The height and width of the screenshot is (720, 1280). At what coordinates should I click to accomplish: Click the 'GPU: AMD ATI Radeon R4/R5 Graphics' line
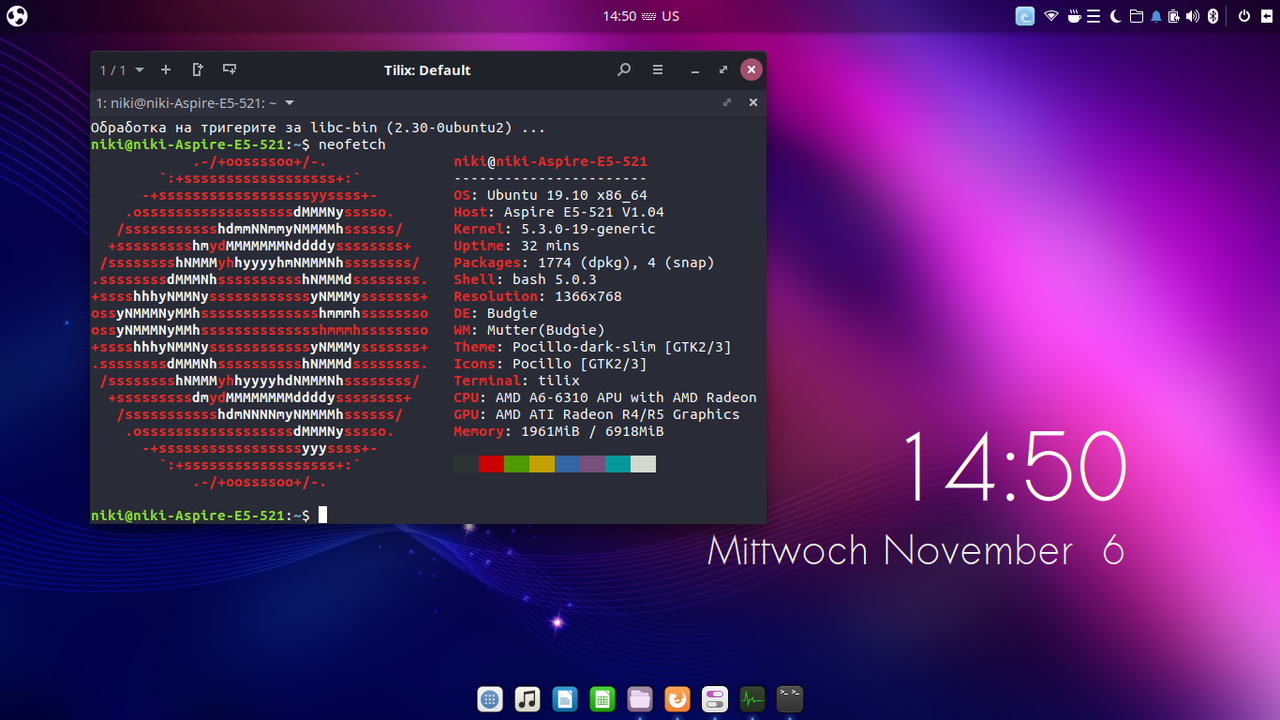[x=597, y=415]
